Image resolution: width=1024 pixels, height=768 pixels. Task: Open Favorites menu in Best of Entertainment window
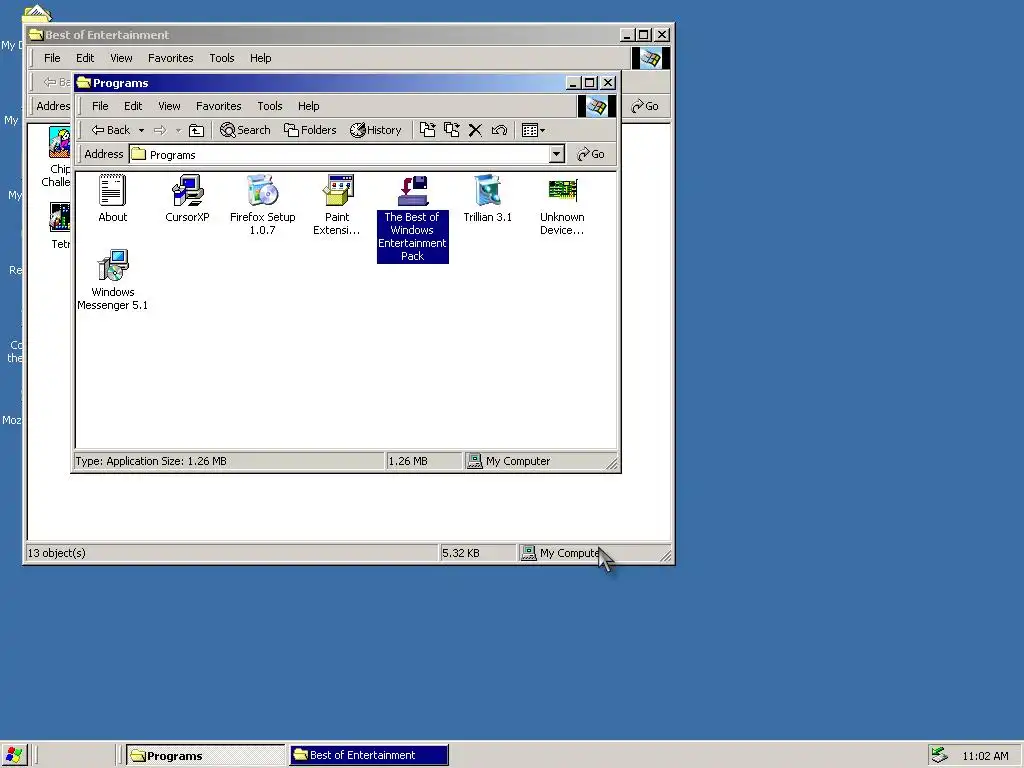pyautogui.click(x=170, y=58)
